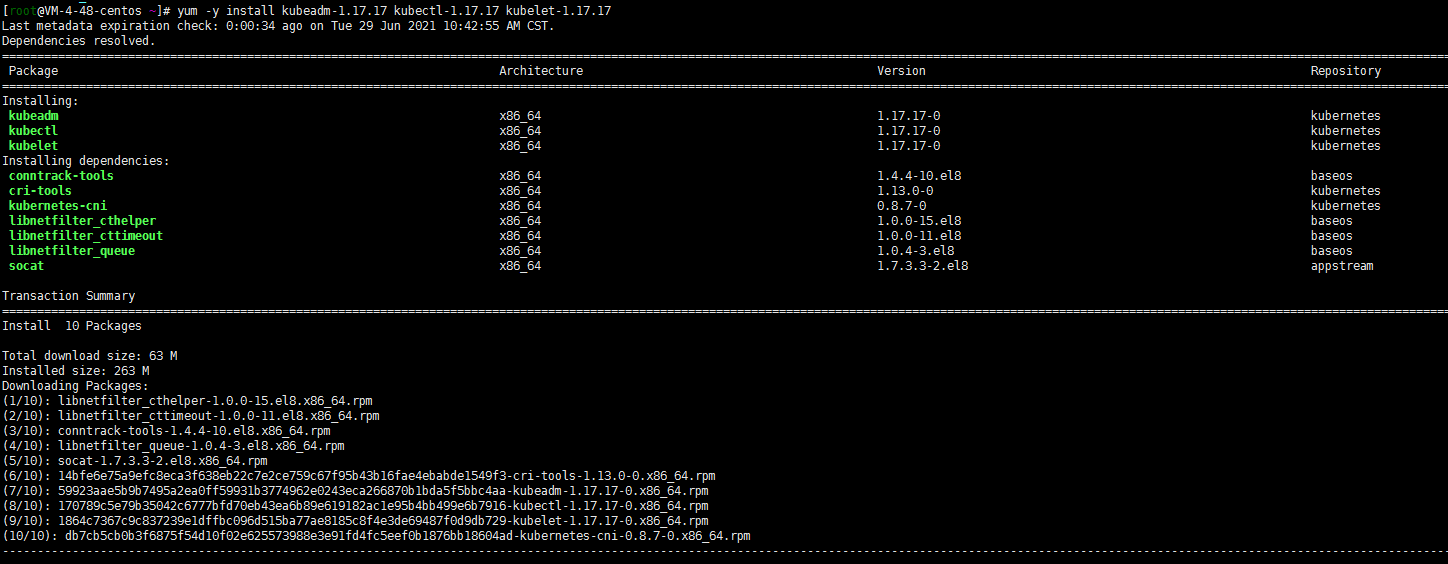Click download line (4/10) libnetfilter_queue rpm
1448x564 pixels.
[173, 446]
